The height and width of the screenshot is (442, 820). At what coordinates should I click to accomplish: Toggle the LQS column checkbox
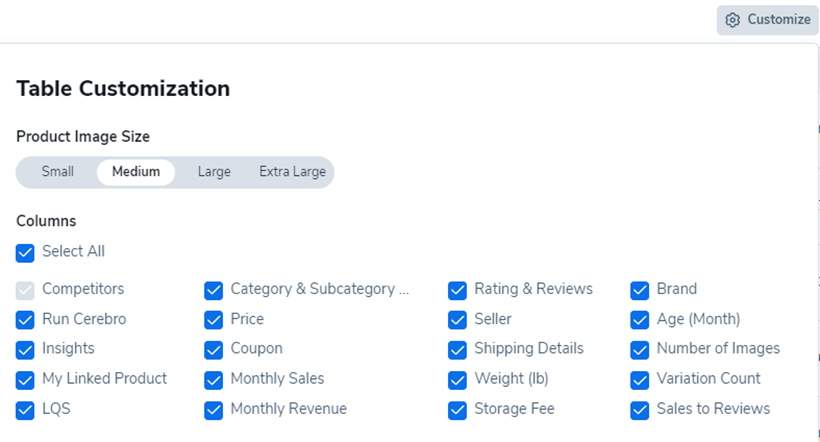[25, 410]
